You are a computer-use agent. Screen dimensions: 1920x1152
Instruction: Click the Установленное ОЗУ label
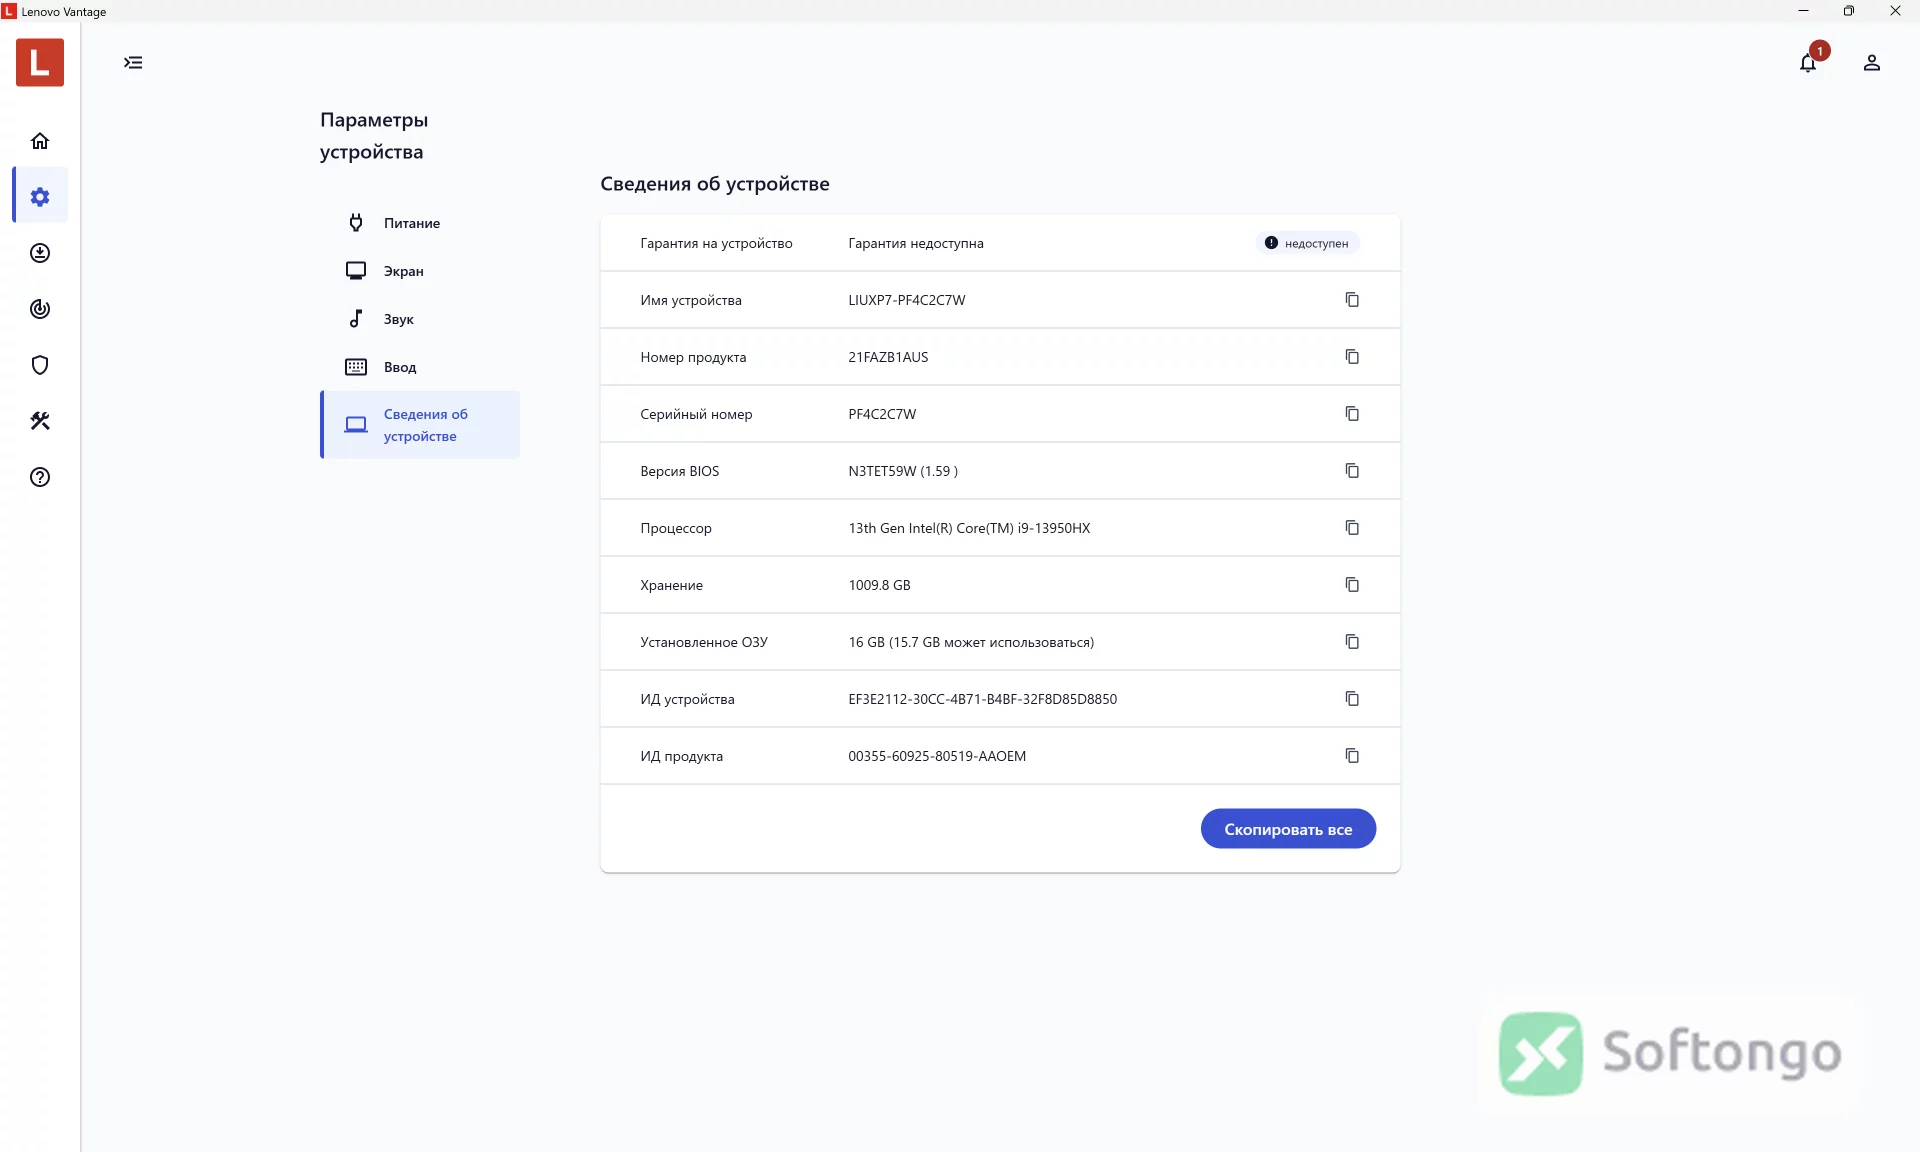[x=704, y=642]
